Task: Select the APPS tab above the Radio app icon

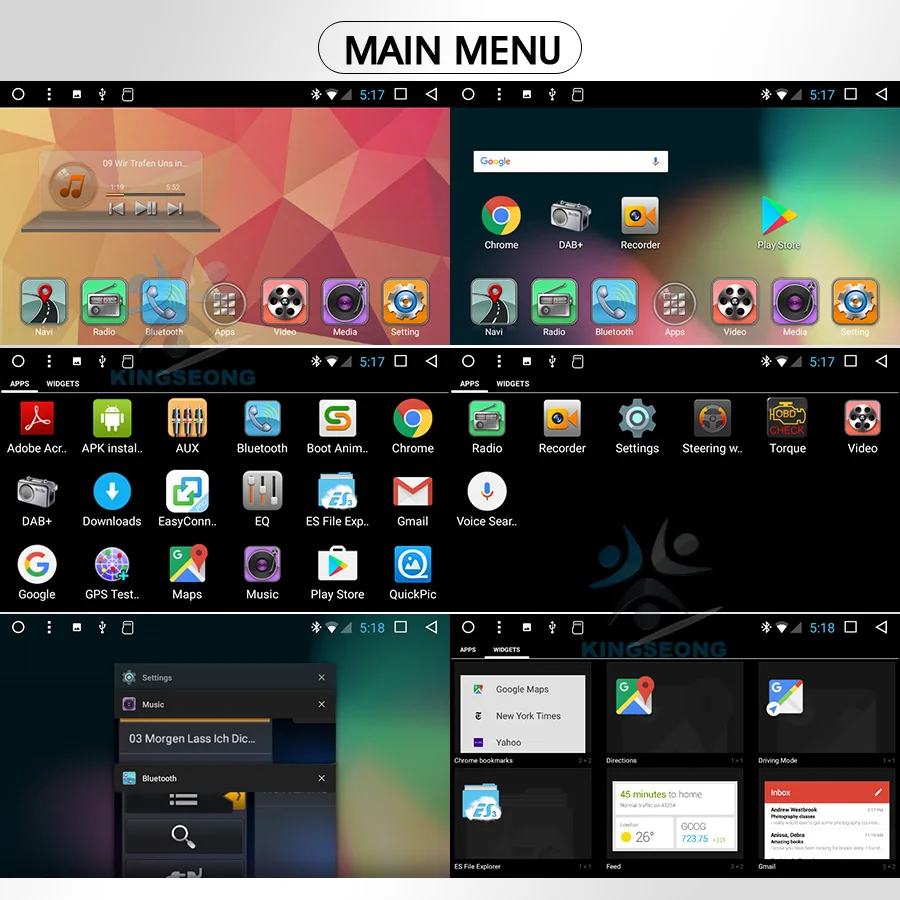Action: (x=470, y=383)
